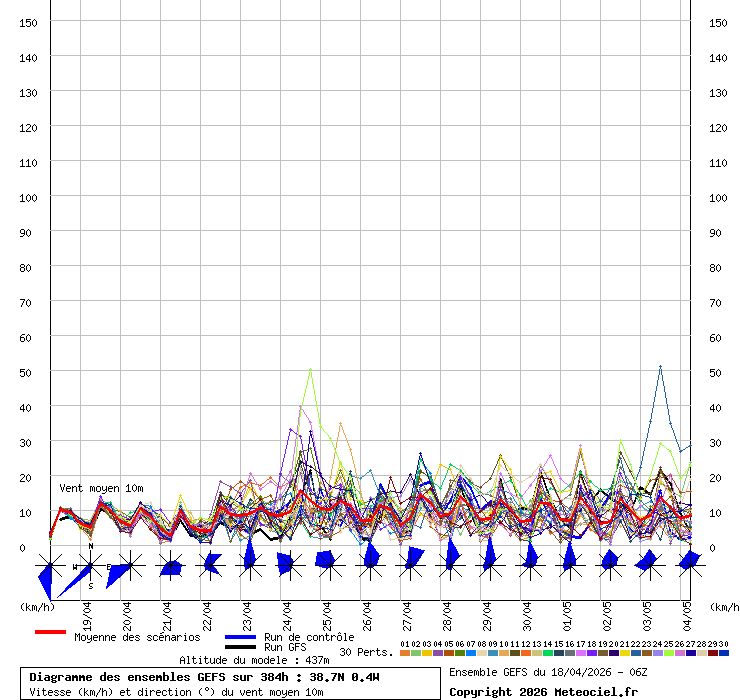This screenshot has width=740, height=700.
Task: Click the blue Run de contrôle legend line
Action: coord(240,637)
